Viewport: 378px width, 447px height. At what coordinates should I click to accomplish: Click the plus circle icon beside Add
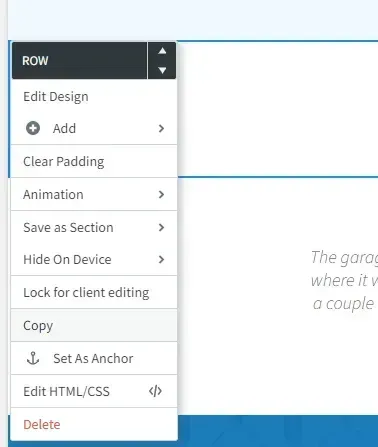click(x=33, y=128)
